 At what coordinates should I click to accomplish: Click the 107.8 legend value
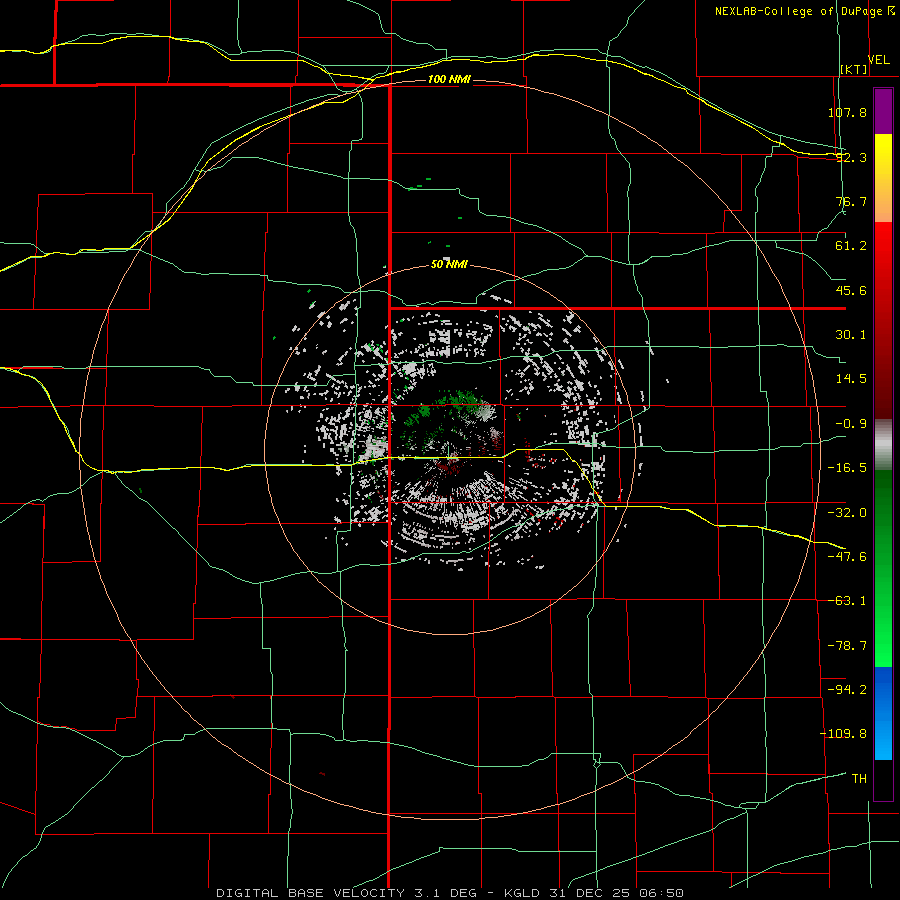point(847,112)
